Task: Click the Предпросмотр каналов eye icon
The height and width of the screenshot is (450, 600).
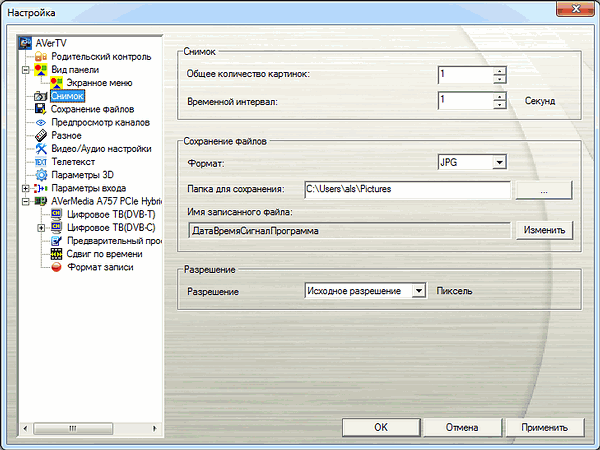Action: [x=41, y=122]
